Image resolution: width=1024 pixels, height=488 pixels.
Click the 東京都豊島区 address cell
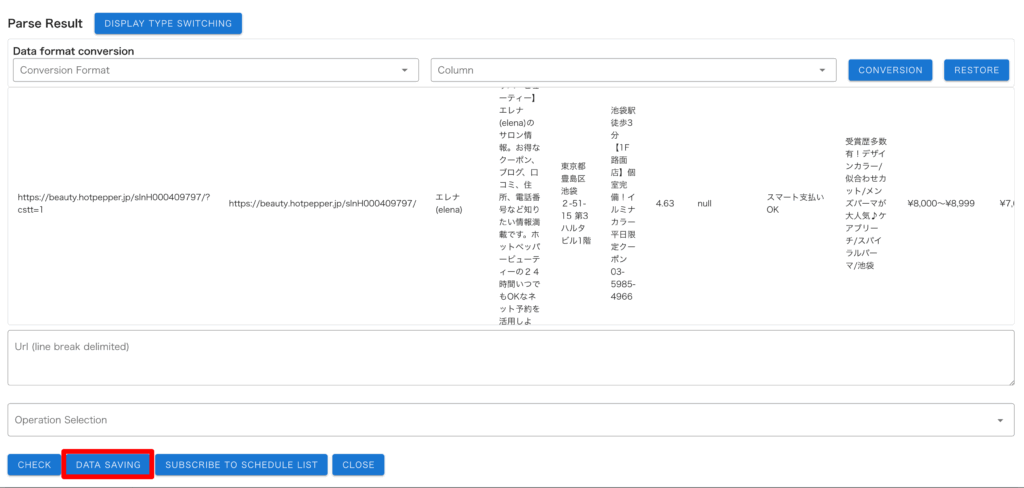click(579, 203)
